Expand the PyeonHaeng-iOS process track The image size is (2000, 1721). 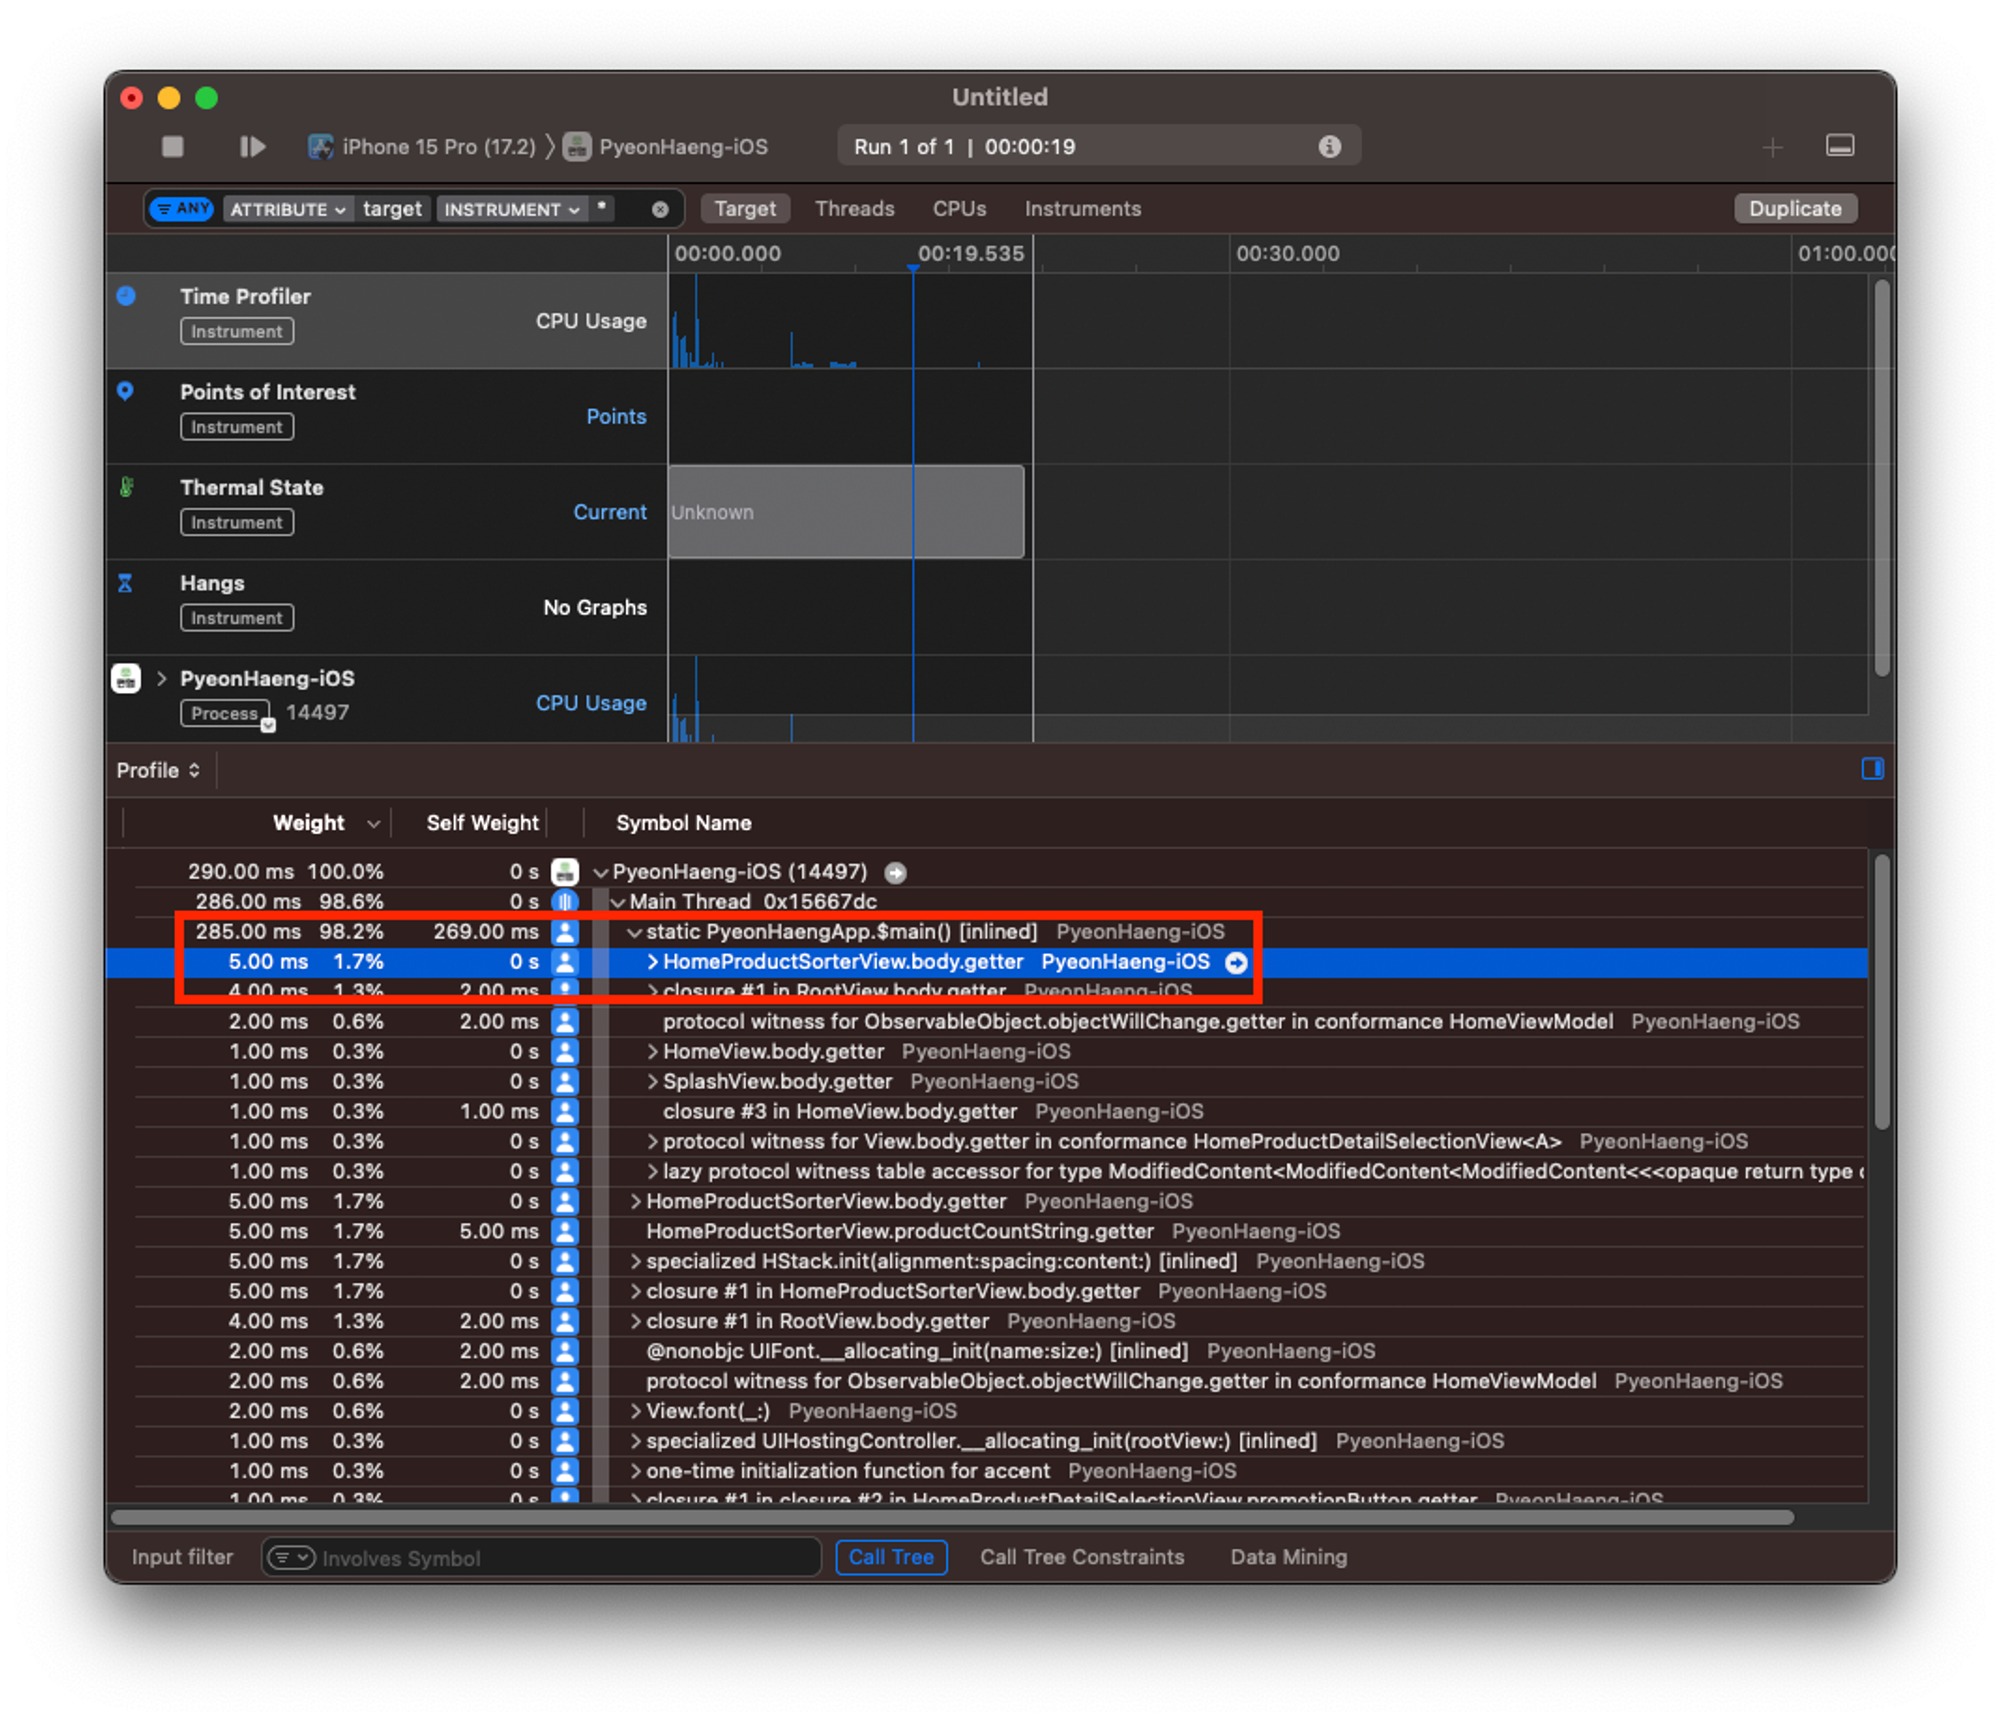pos(161,679)
